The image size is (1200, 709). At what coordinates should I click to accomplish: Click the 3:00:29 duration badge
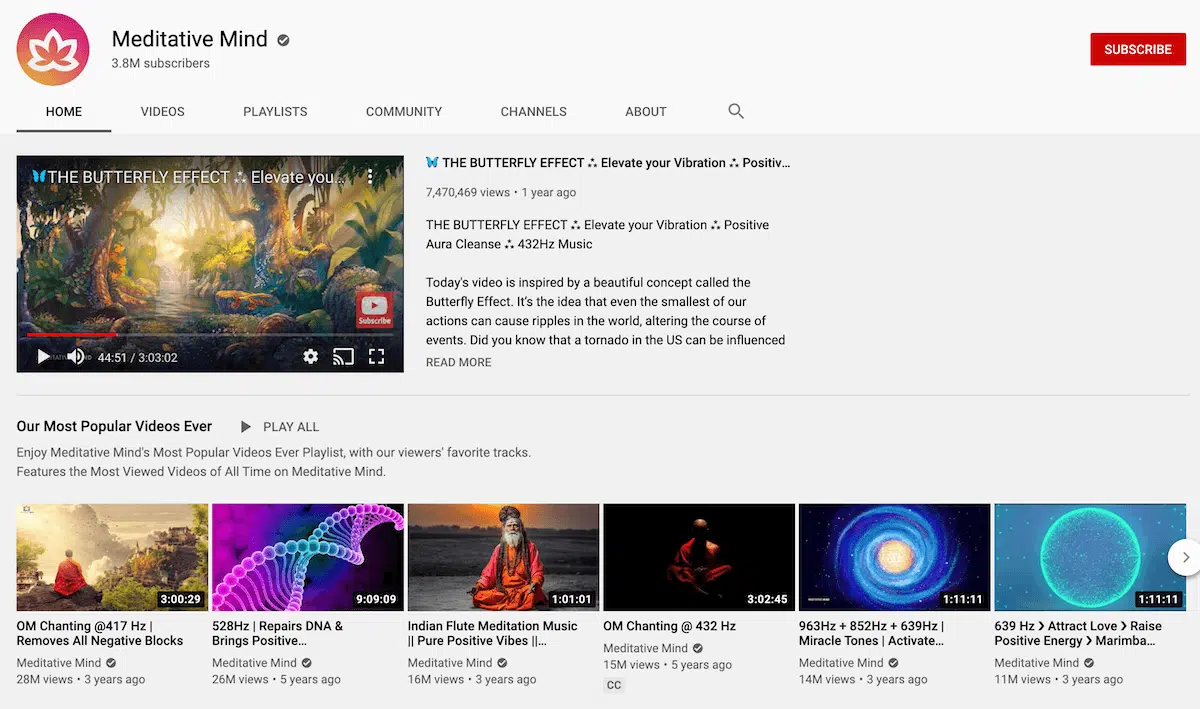click(x=180, y=599)
